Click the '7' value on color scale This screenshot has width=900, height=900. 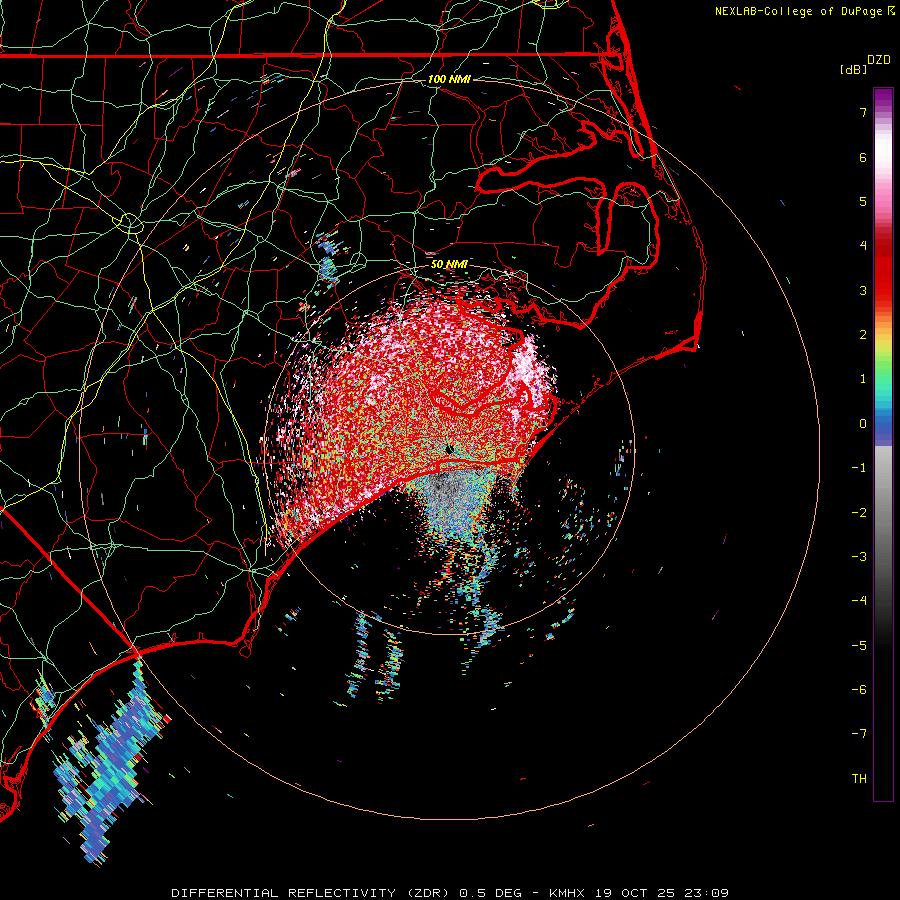coord(863,112)
